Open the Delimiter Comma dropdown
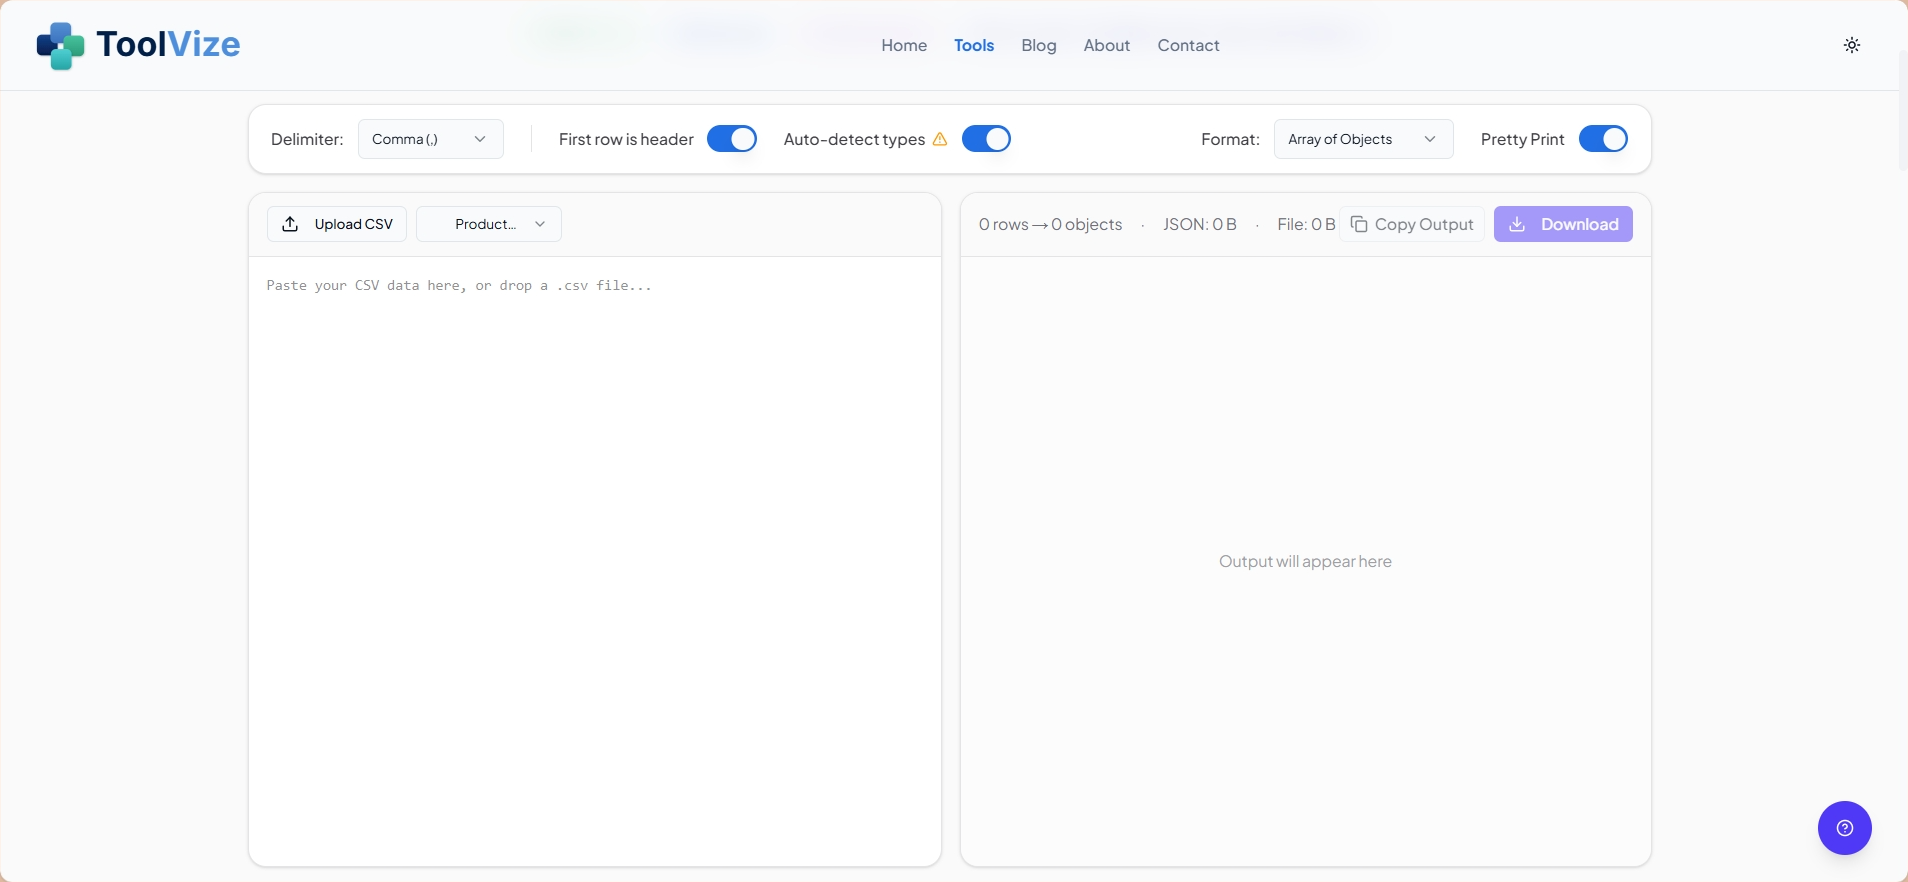The height and width of the screenshot is (882, 1908). (x=431, y=139)
